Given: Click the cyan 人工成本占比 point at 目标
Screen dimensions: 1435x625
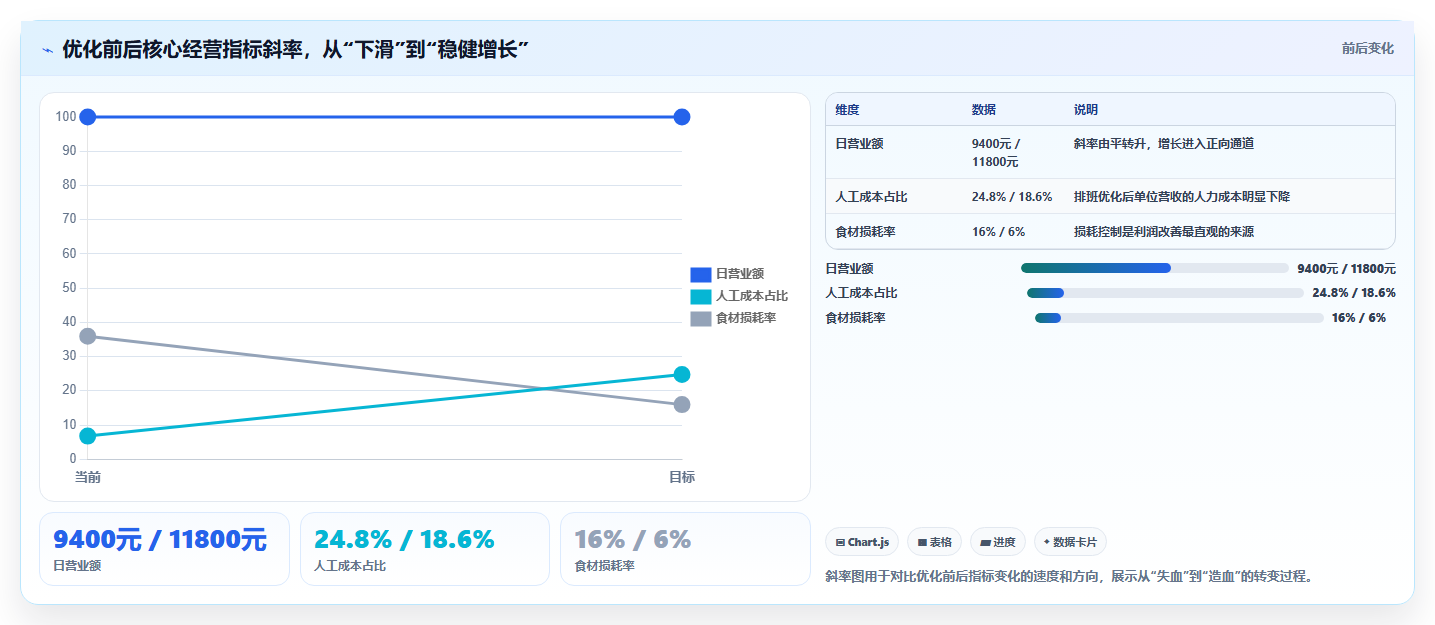Looking at the screenshot, I should tap(682, 375).
